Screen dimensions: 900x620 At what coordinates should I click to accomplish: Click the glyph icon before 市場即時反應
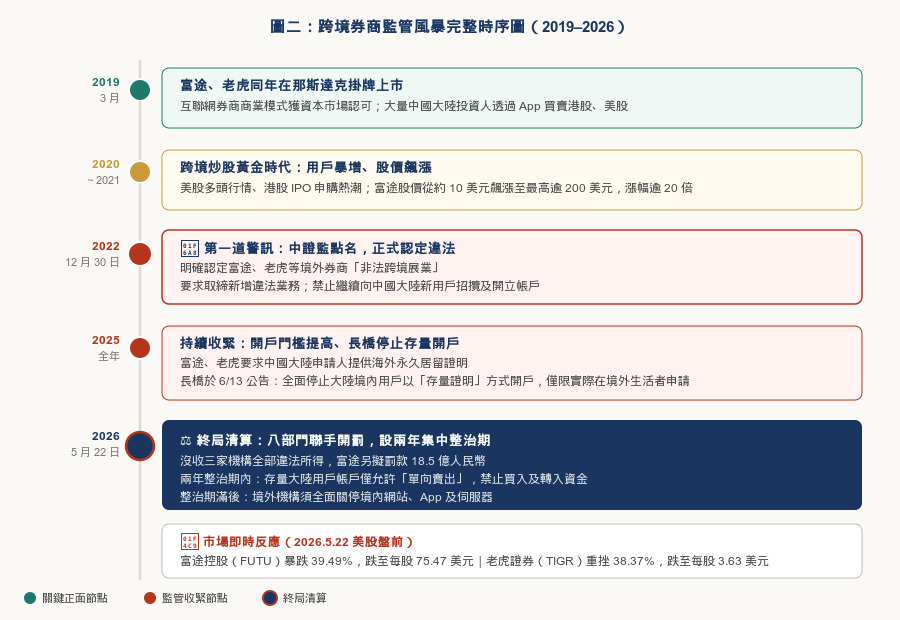190,542
